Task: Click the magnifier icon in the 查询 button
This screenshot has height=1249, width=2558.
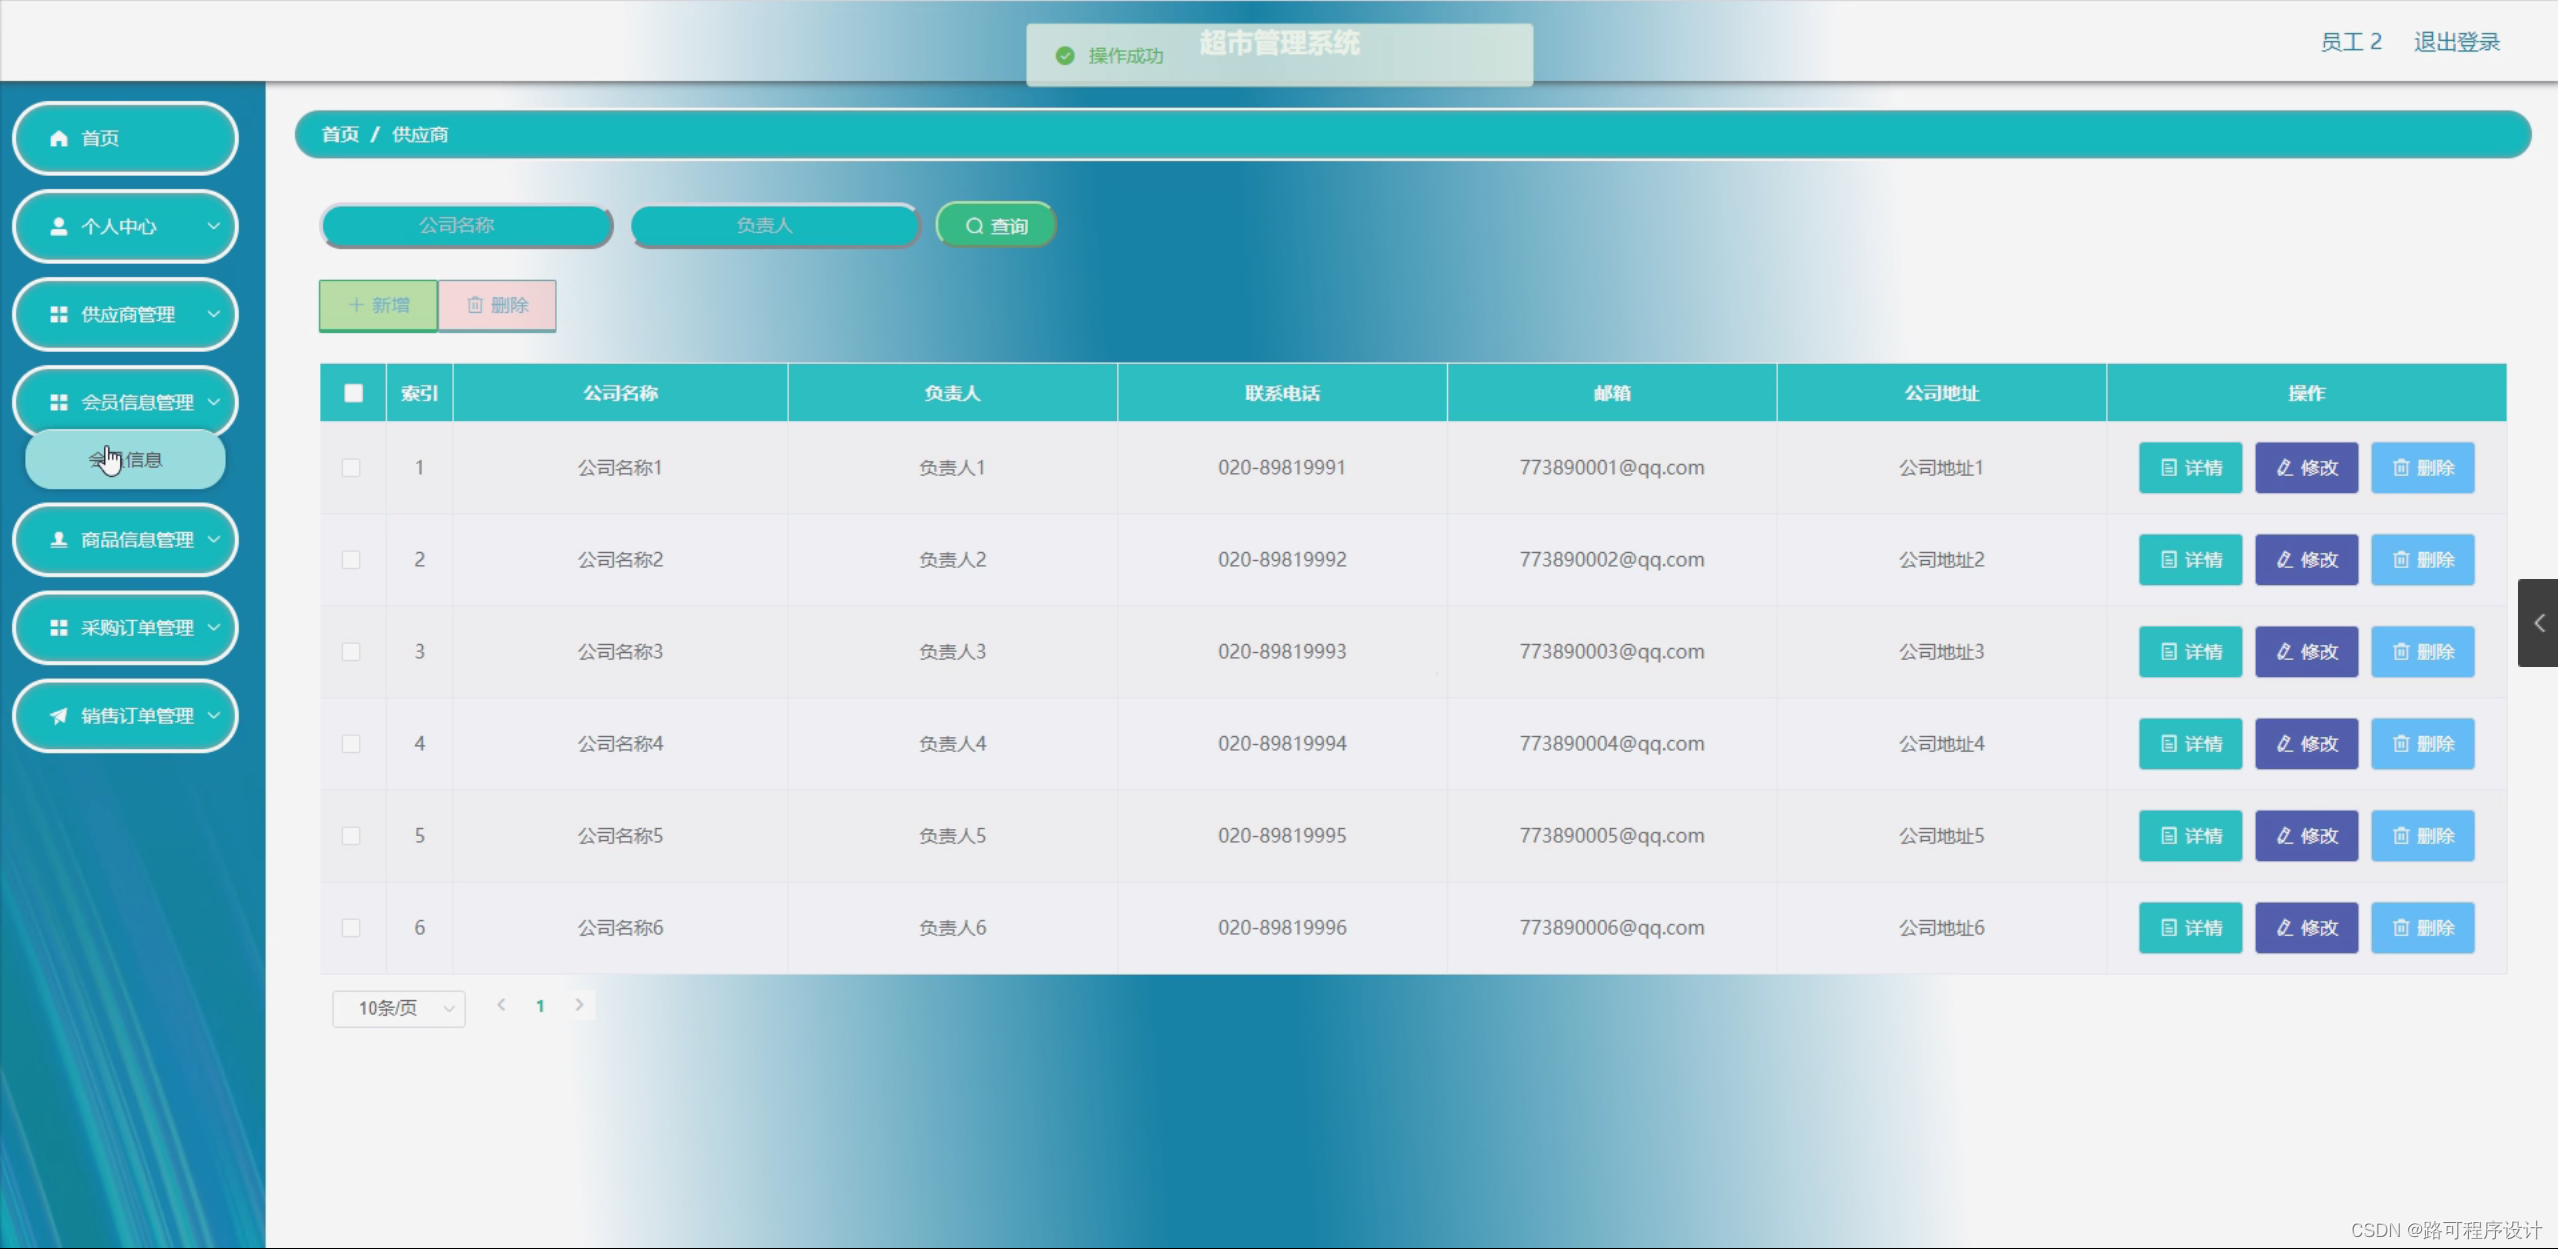Action: (976, 225)
